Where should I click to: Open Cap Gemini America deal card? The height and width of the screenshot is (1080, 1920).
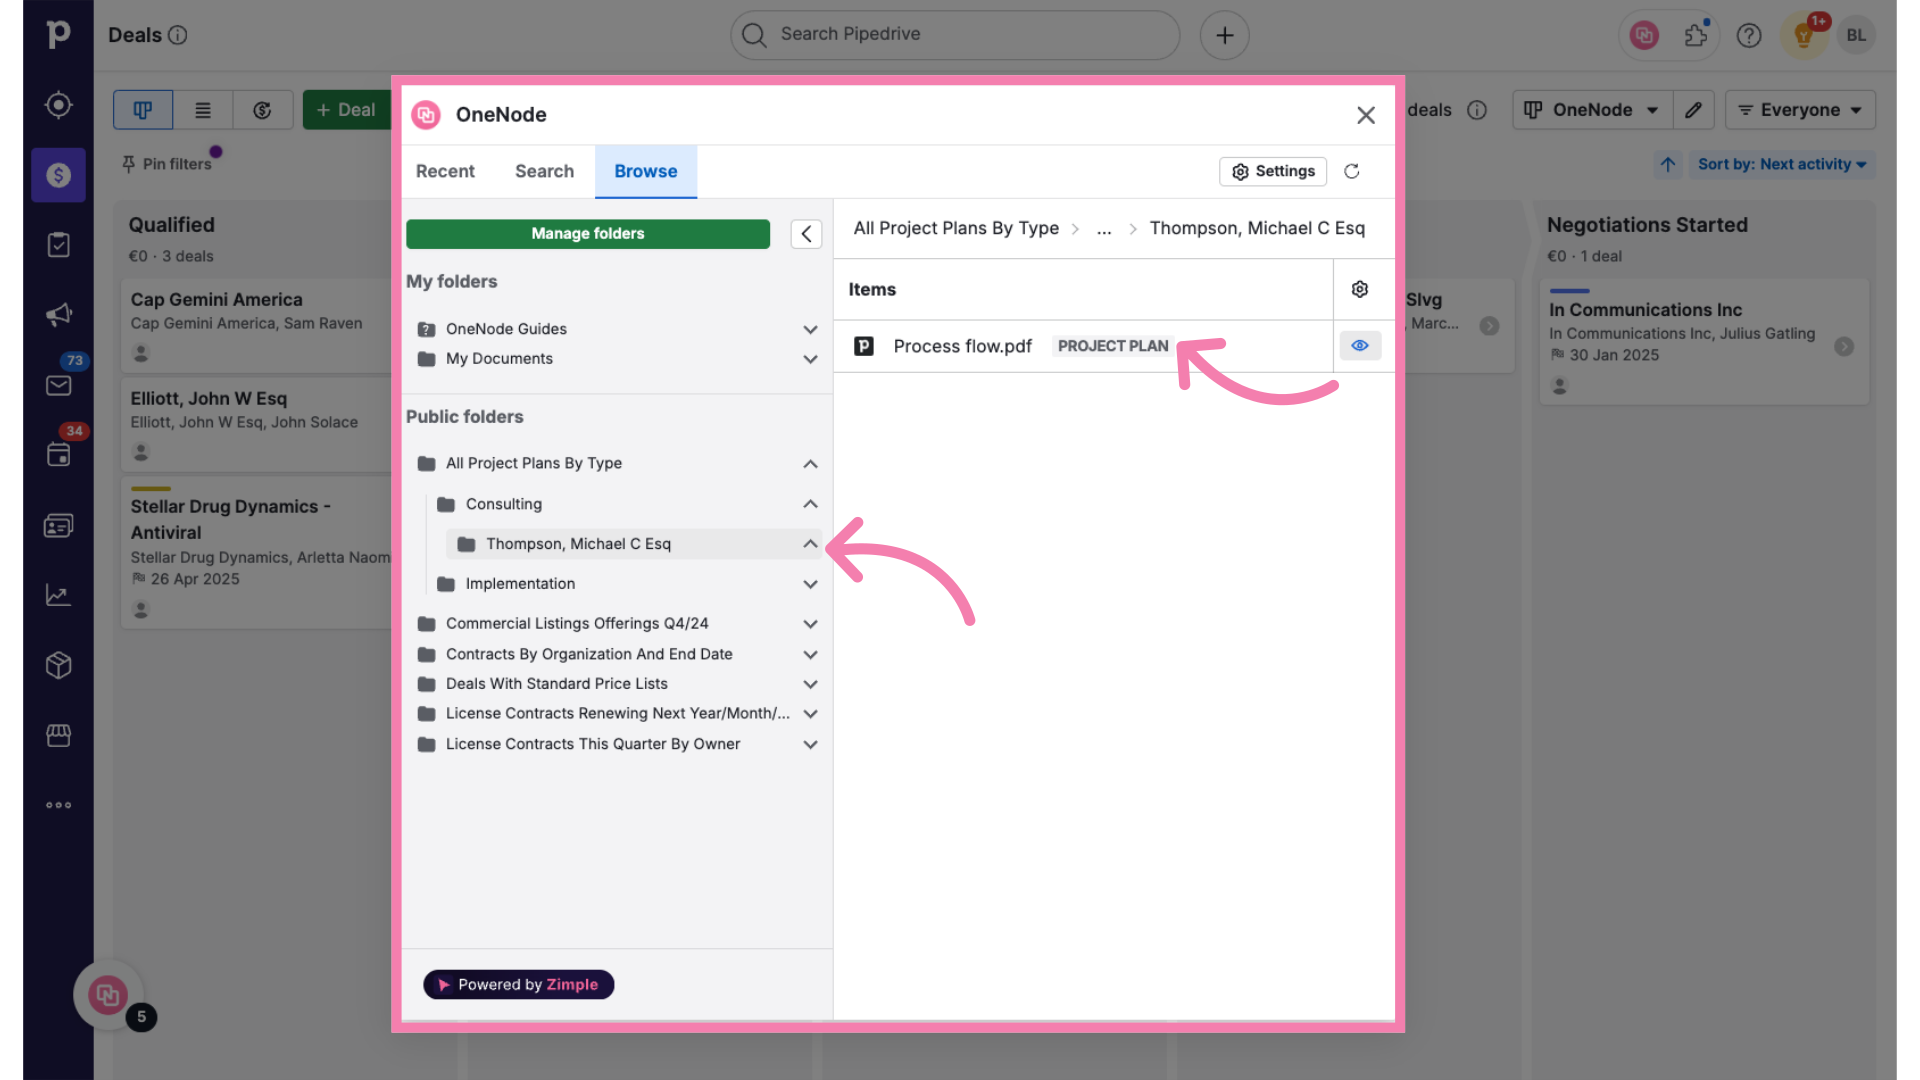pos(257,326)
